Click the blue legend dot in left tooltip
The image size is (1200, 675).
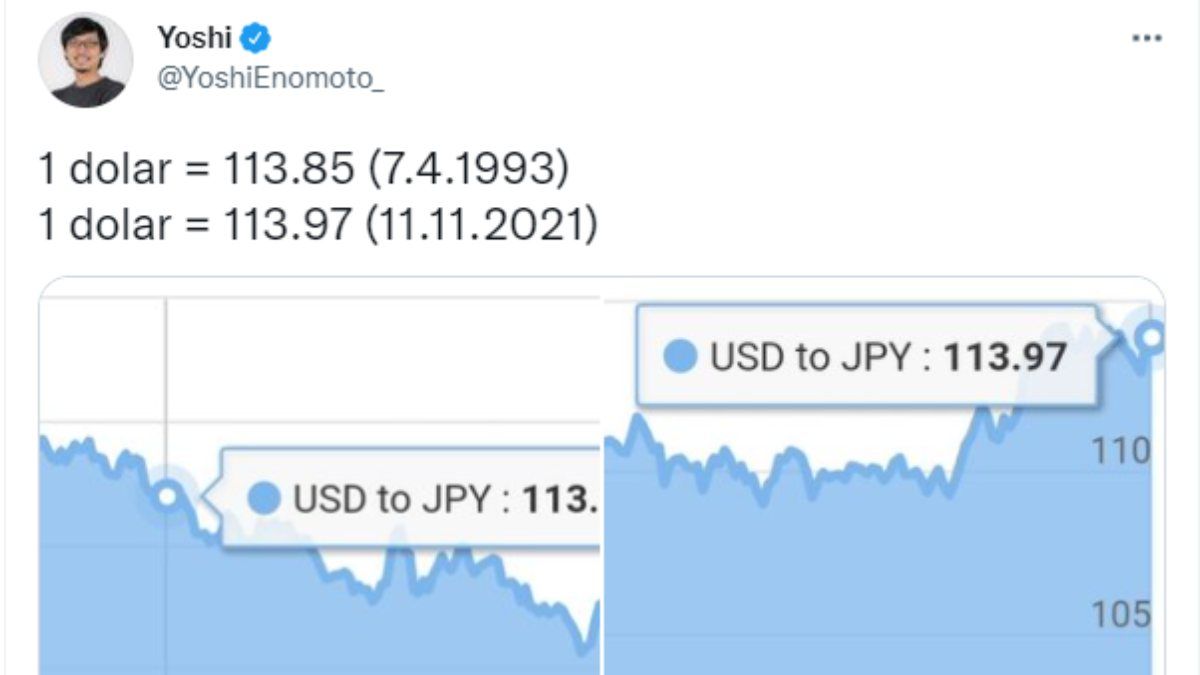pos(264,498)
